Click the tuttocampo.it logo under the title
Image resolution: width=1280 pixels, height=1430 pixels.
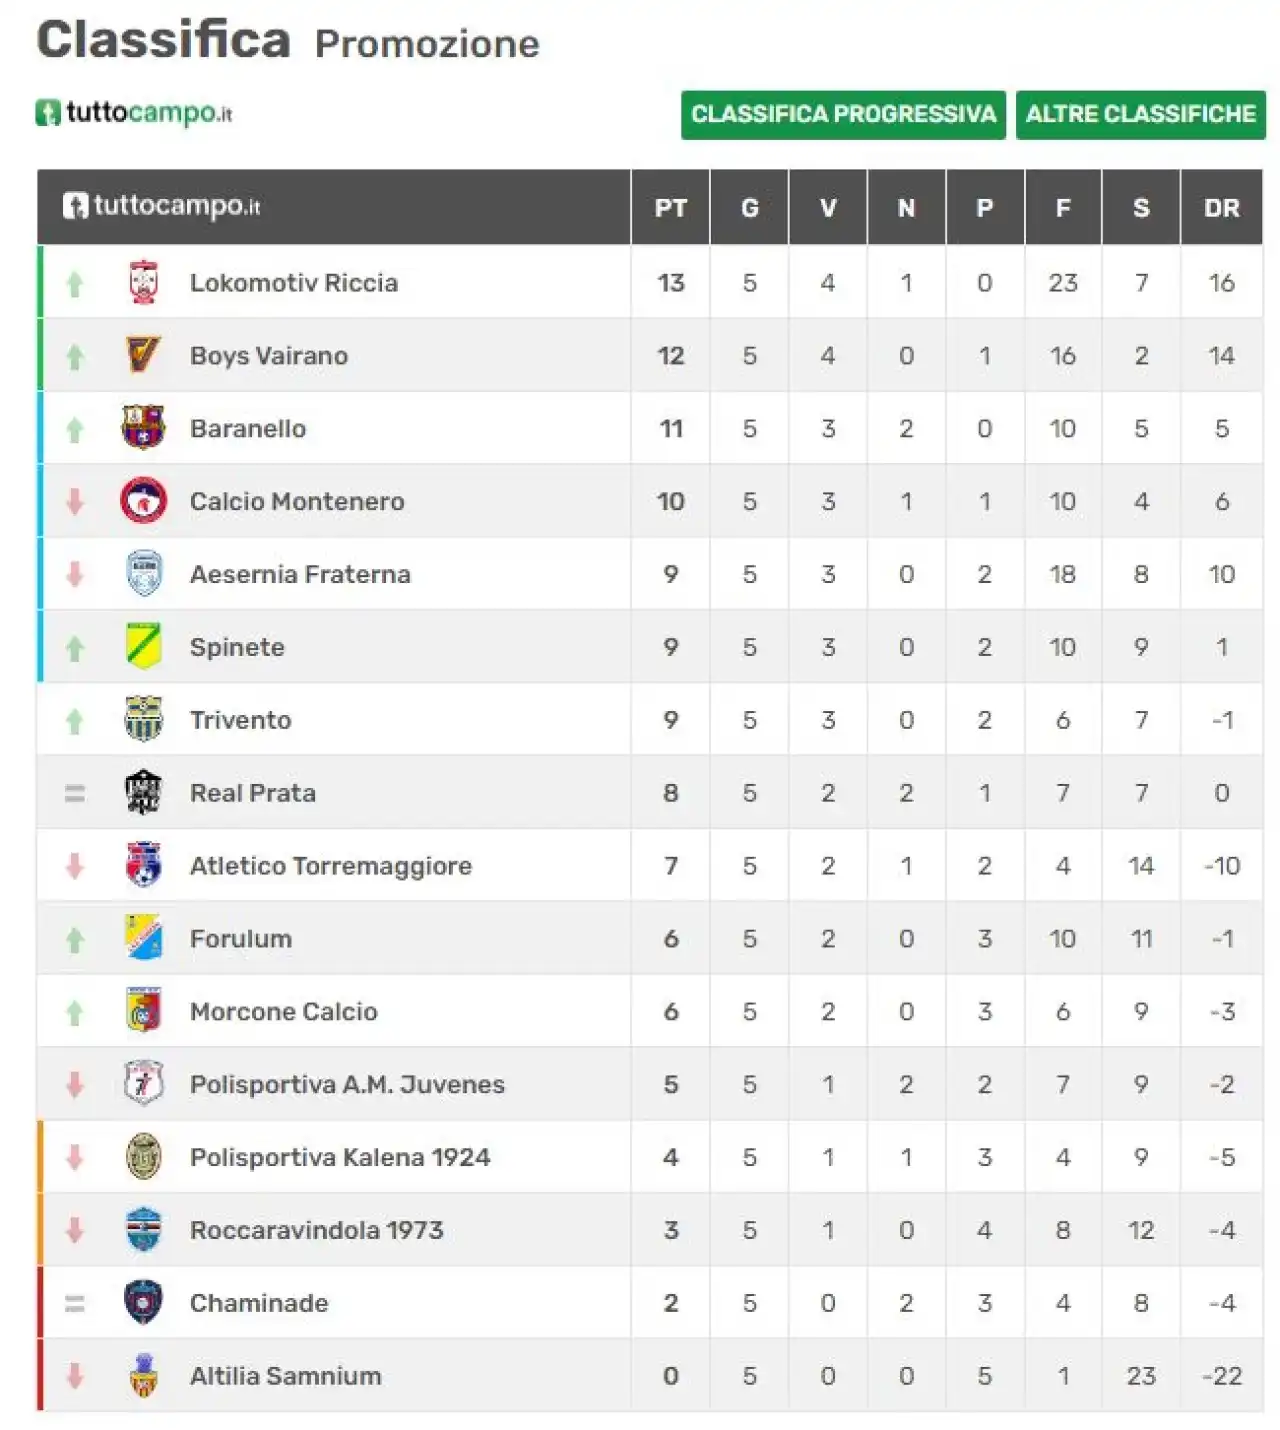[134, 113]
